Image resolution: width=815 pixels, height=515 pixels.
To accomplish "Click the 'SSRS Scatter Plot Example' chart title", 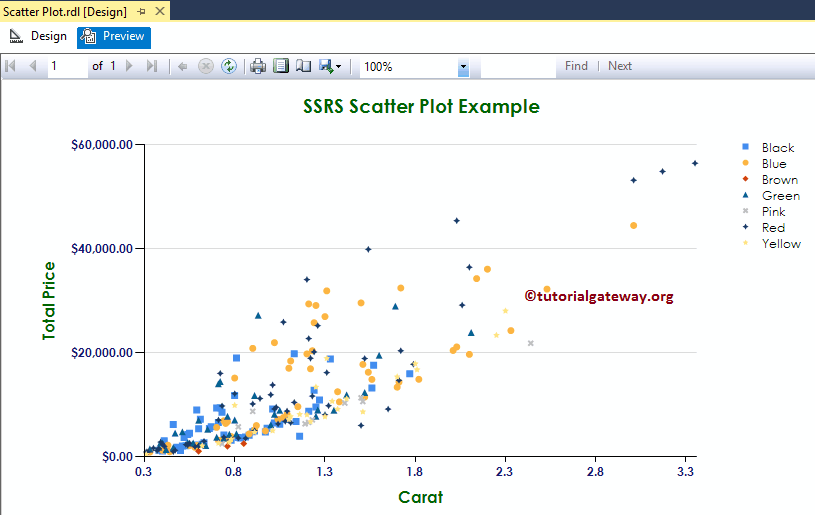I will [x=422, y=107].
